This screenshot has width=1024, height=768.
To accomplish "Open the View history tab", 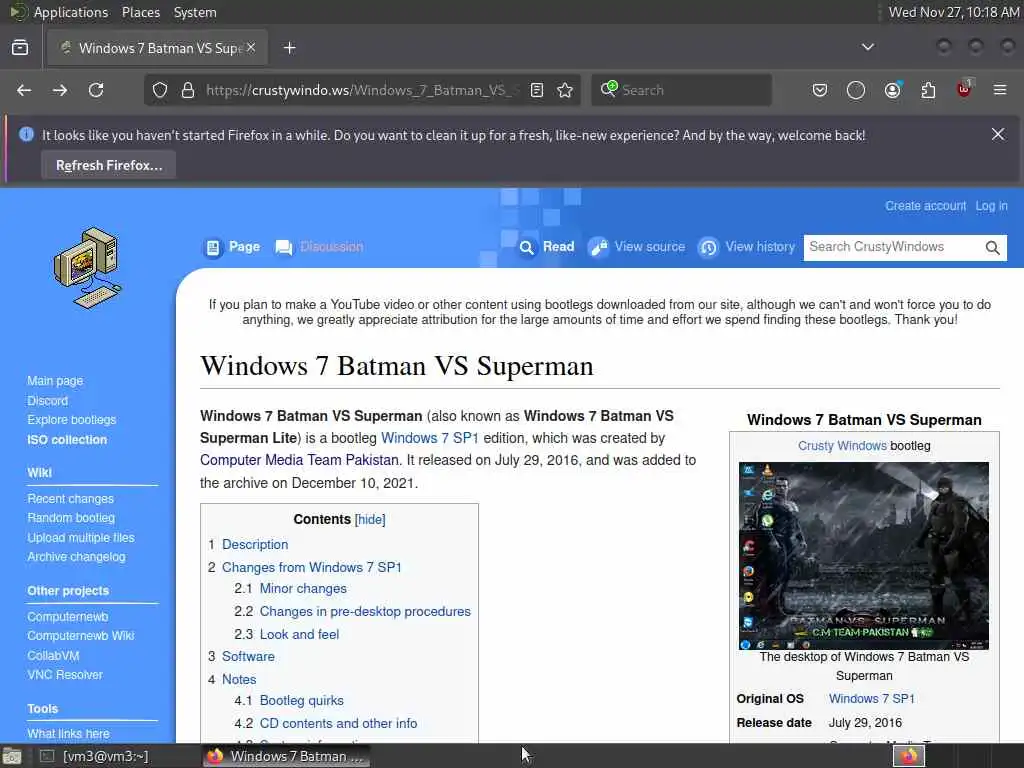I will pos(746,247).
